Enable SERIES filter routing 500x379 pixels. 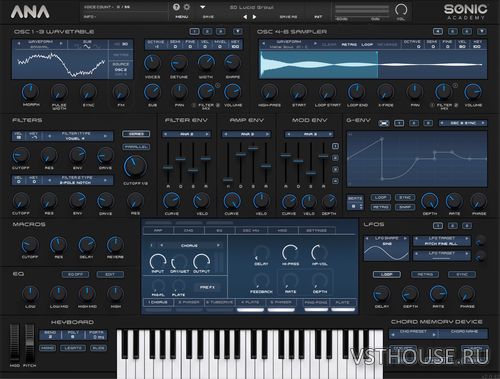click(x=136, y=134)
